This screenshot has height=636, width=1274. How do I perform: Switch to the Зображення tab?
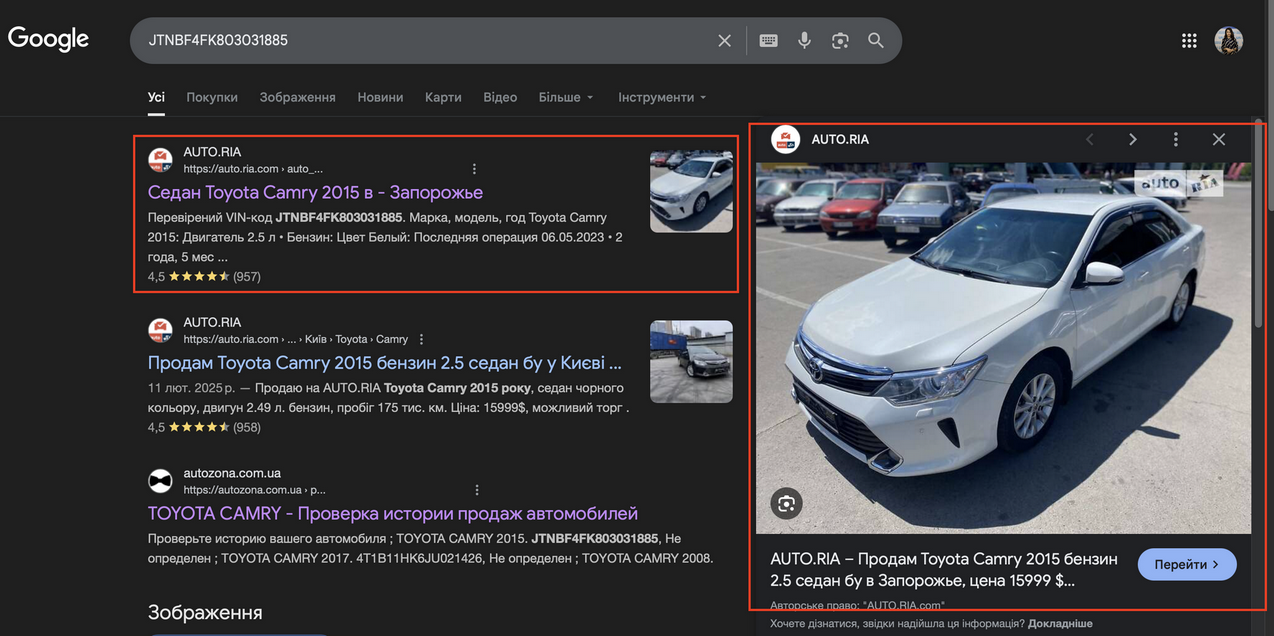(298, 97)
